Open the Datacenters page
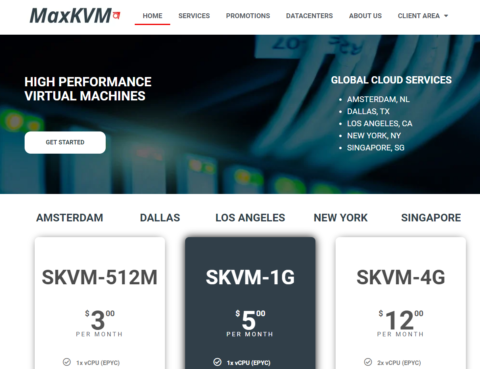This screenshot has width=480, height=369. pos(309,16)
